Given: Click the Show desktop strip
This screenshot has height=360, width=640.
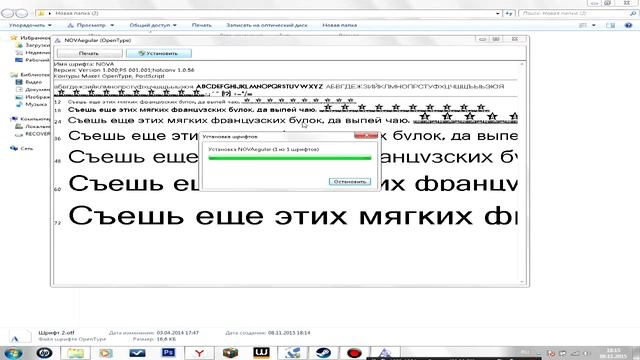Looking at the screenshot, I should [636, 353].
